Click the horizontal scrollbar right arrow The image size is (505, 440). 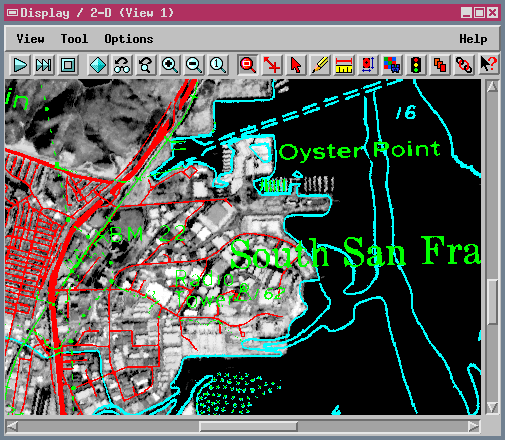tap(473, 426)
